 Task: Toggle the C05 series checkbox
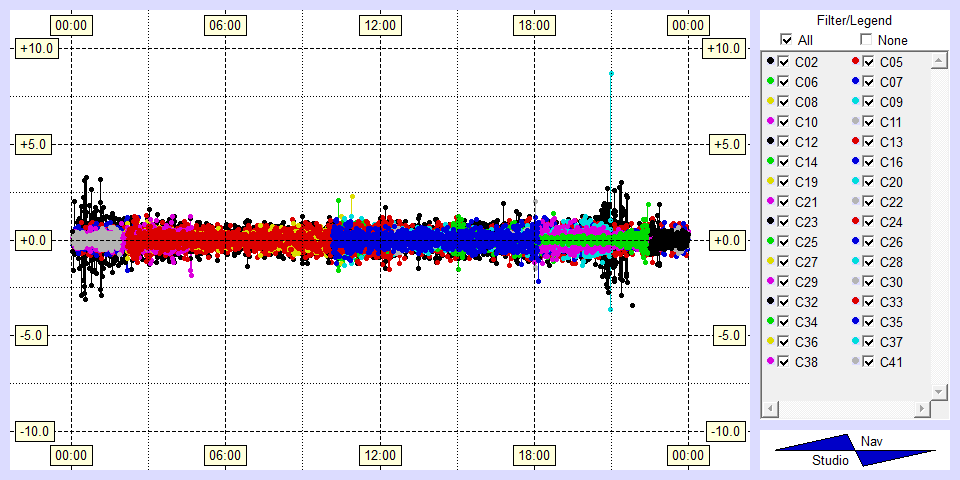click(x=869, y=62)
